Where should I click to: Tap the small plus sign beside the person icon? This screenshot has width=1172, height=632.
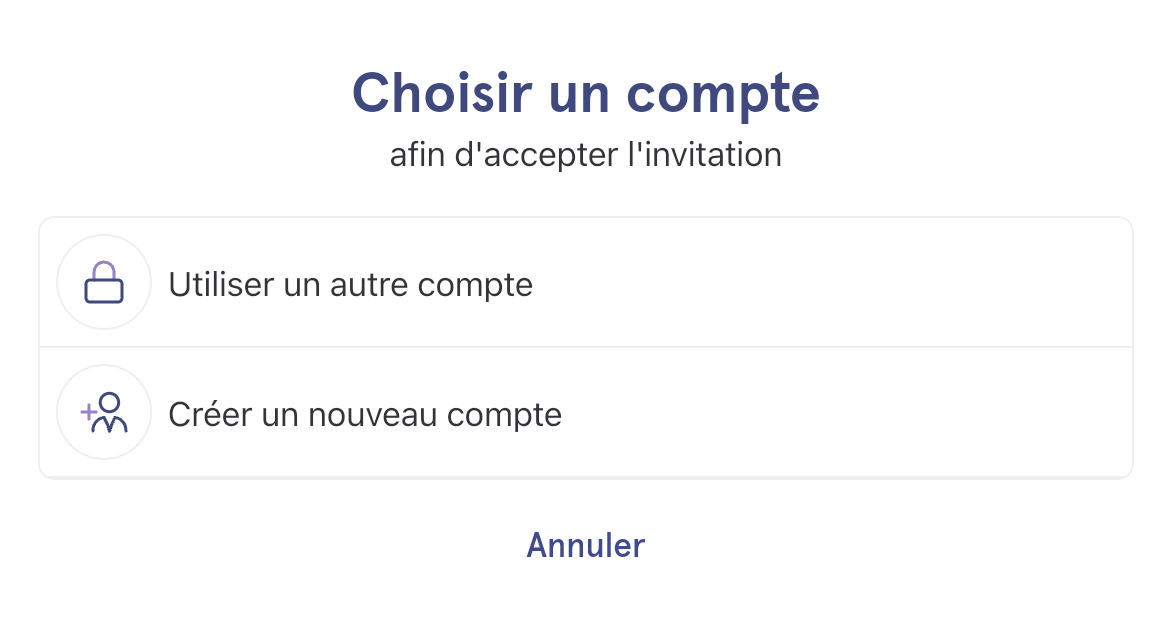(x=88, y=411)
